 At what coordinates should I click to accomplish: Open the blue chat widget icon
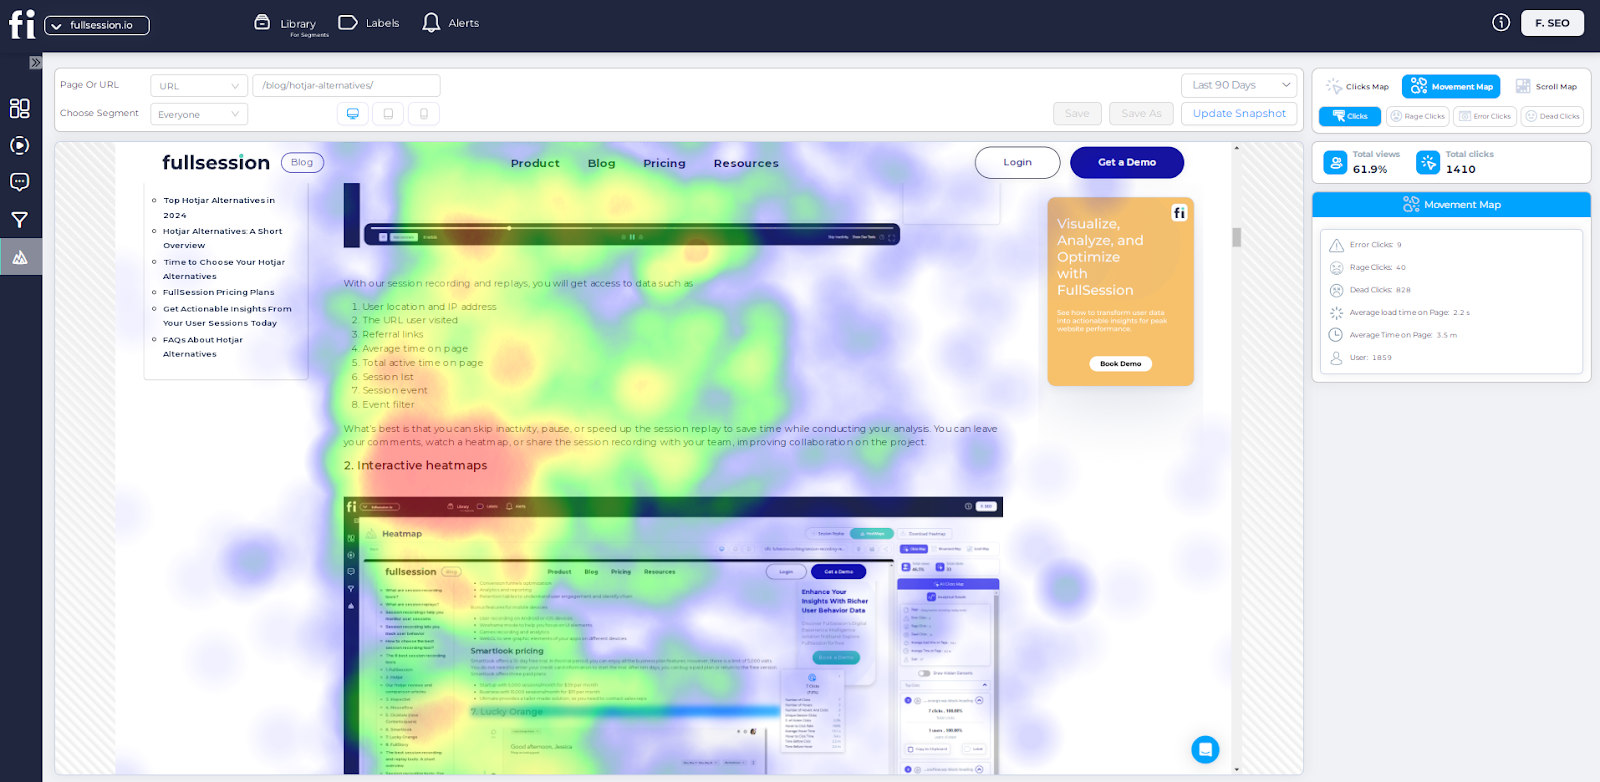[x=1205, y=749]
